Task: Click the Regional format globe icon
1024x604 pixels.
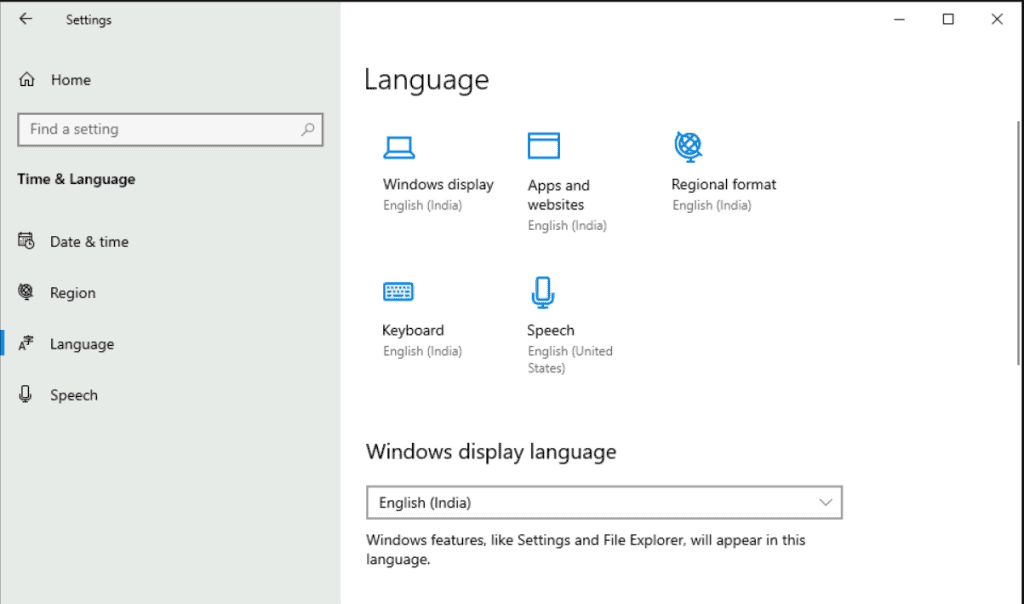Action: coord(688,146)
